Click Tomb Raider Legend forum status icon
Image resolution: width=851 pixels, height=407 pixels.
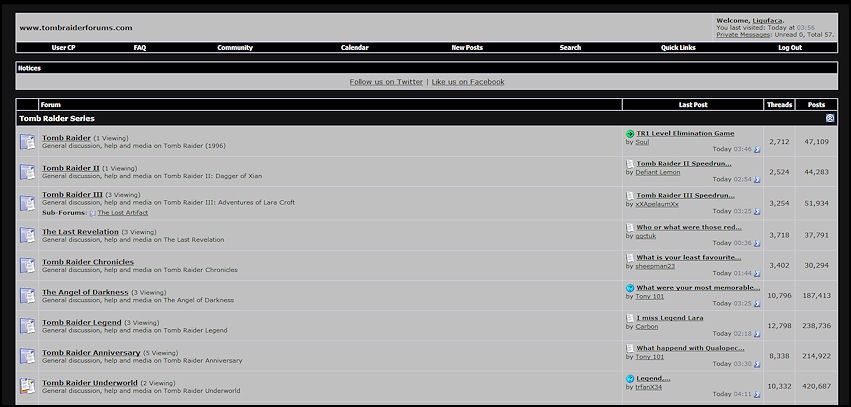pos(28,326)
